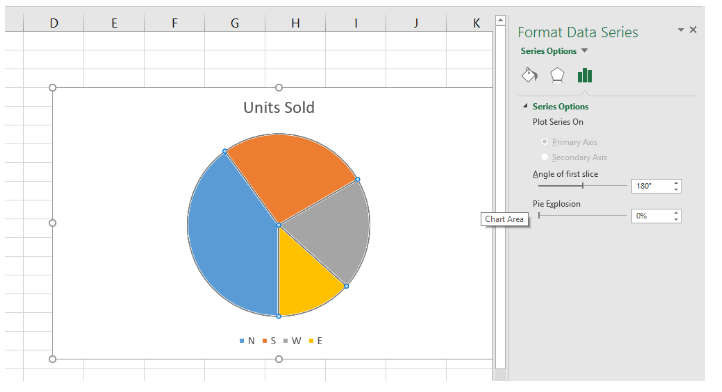Open the task pane options arrow
Screen dimensions: 722x392
[x=681, y=30]
